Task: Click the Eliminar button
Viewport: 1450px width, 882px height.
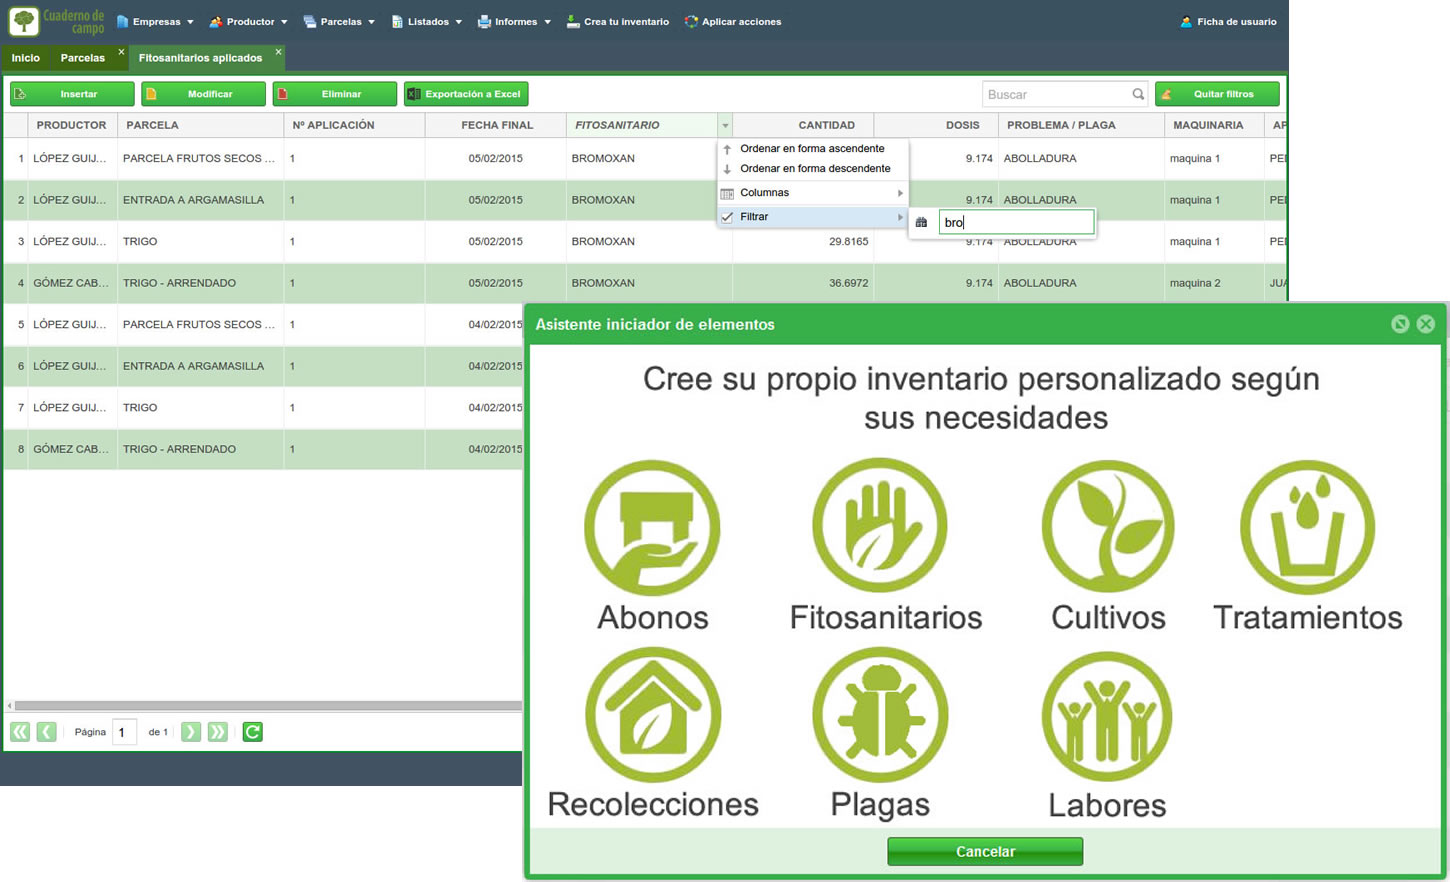Action: pos(335,94)
